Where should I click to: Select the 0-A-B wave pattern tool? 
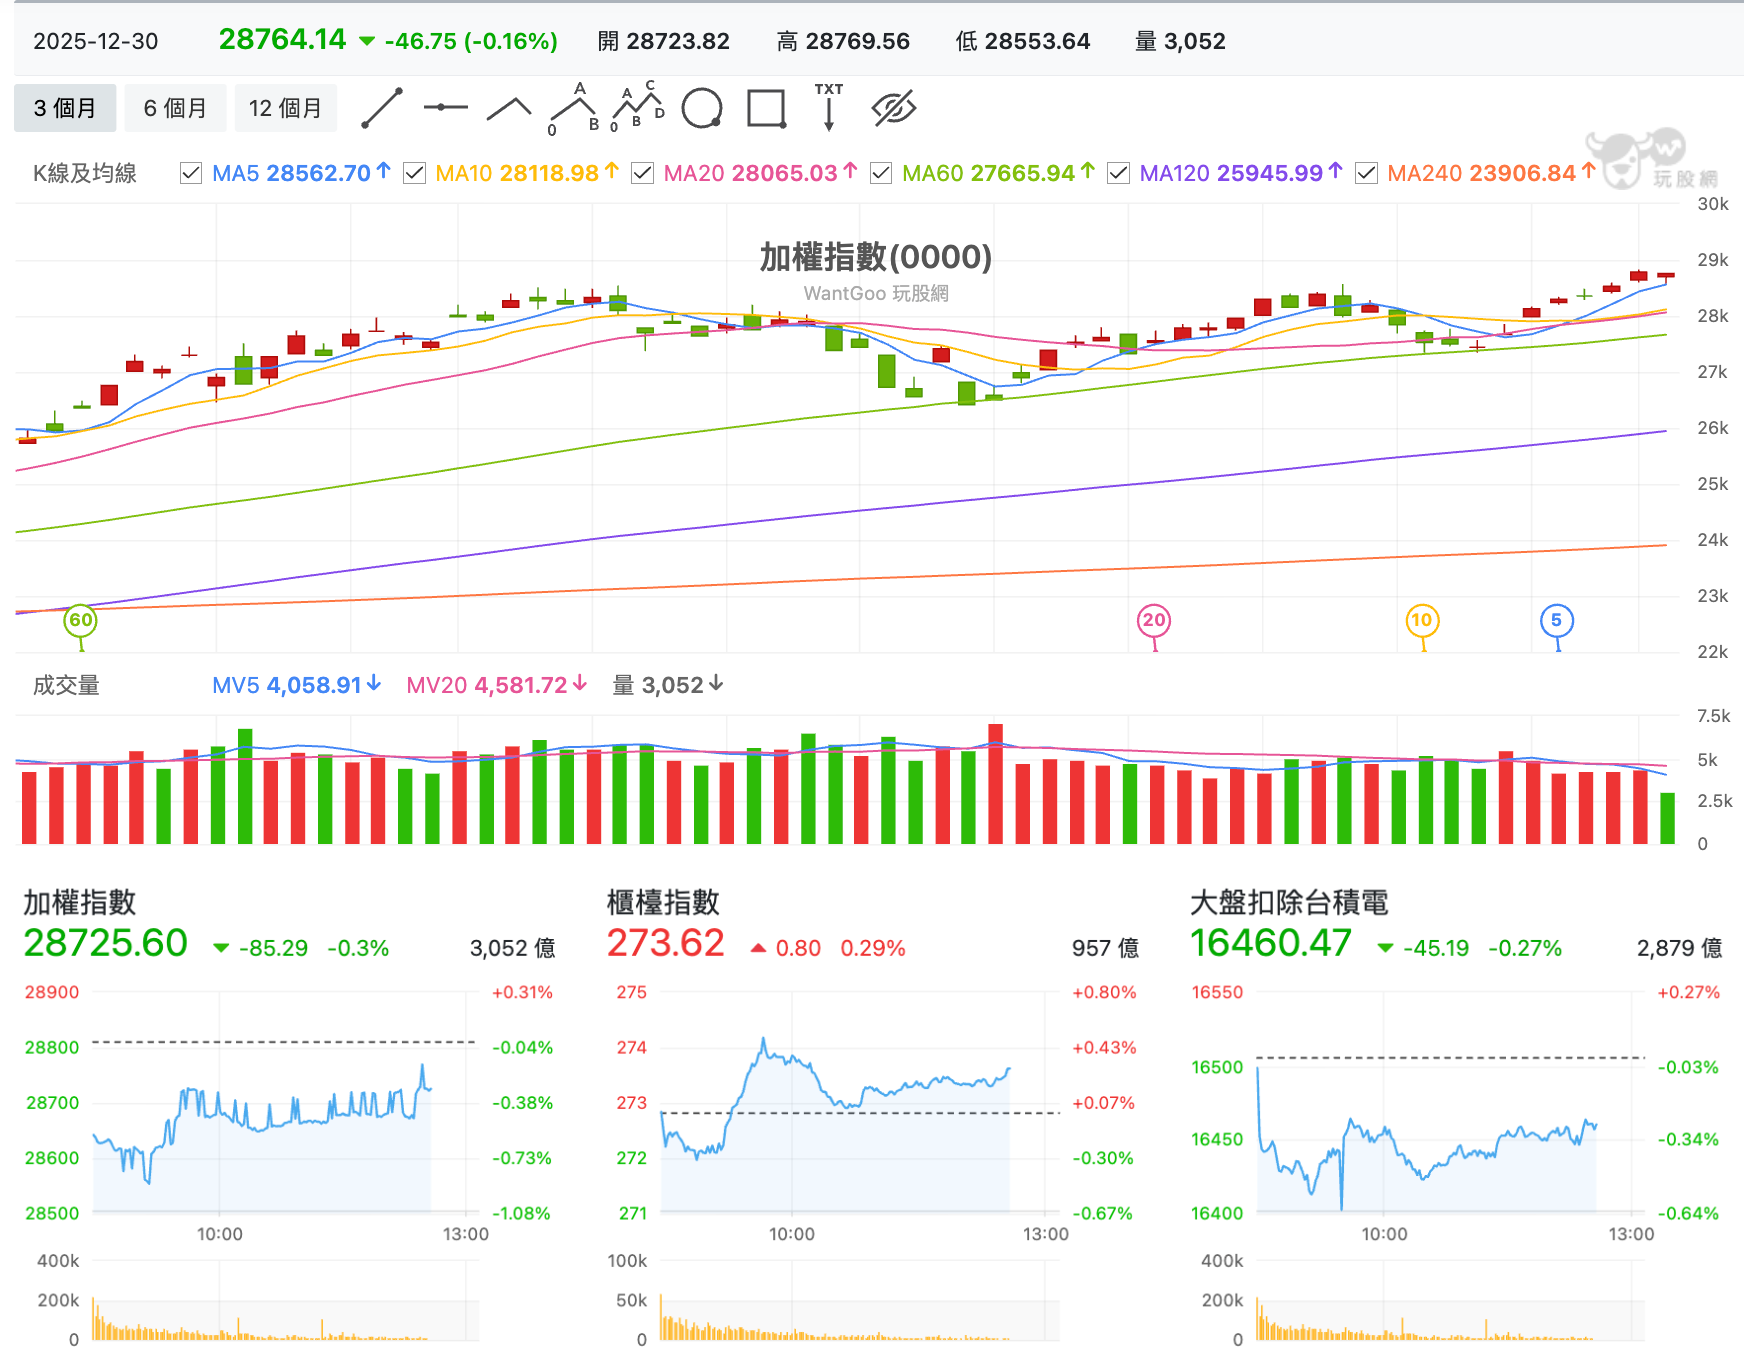point(574,108)
